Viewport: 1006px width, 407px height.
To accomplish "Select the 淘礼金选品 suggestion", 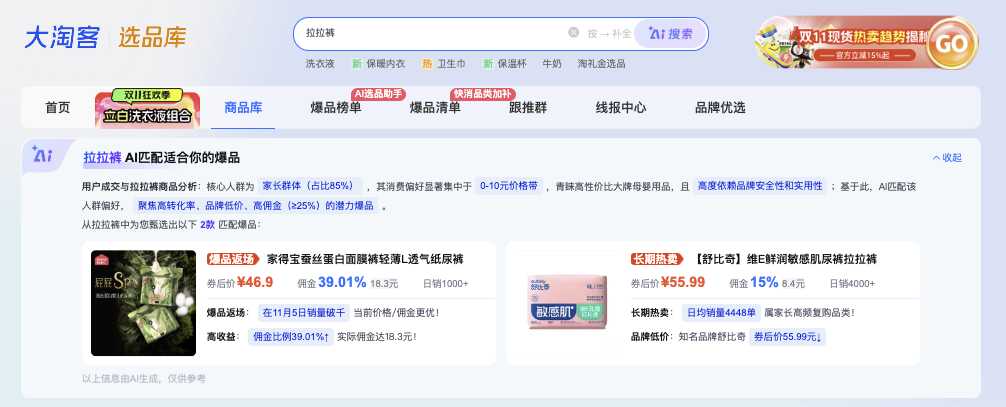I will [601, 64].
